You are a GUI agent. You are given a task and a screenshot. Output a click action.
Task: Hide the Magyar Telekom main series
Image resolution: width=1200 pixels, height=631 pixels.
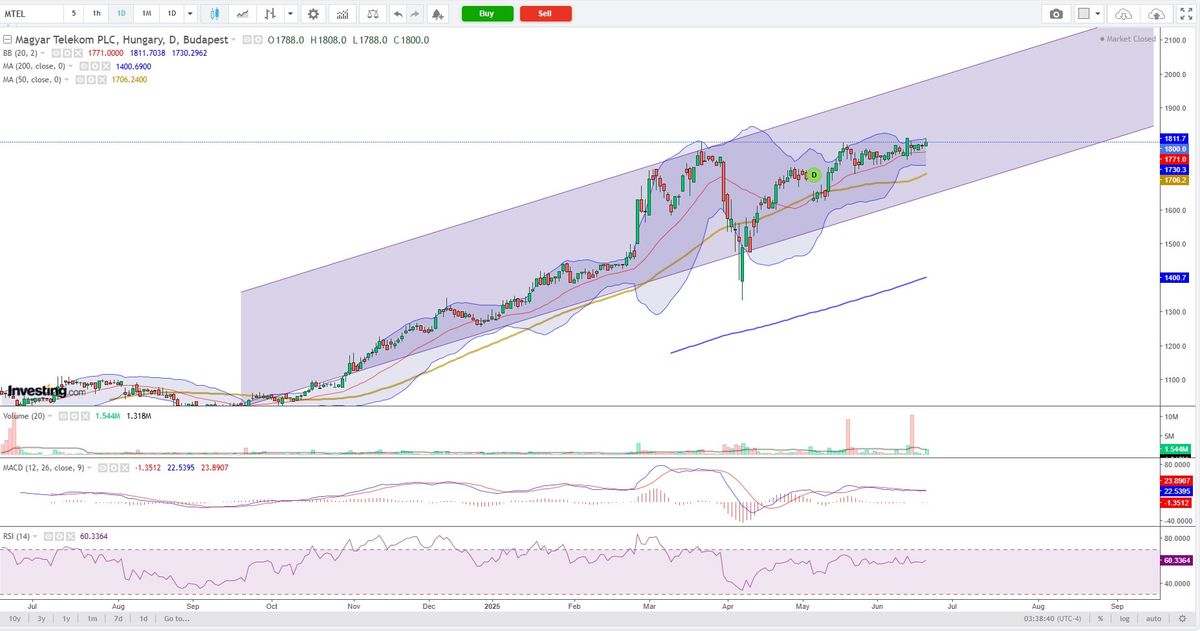pos(246,40)
